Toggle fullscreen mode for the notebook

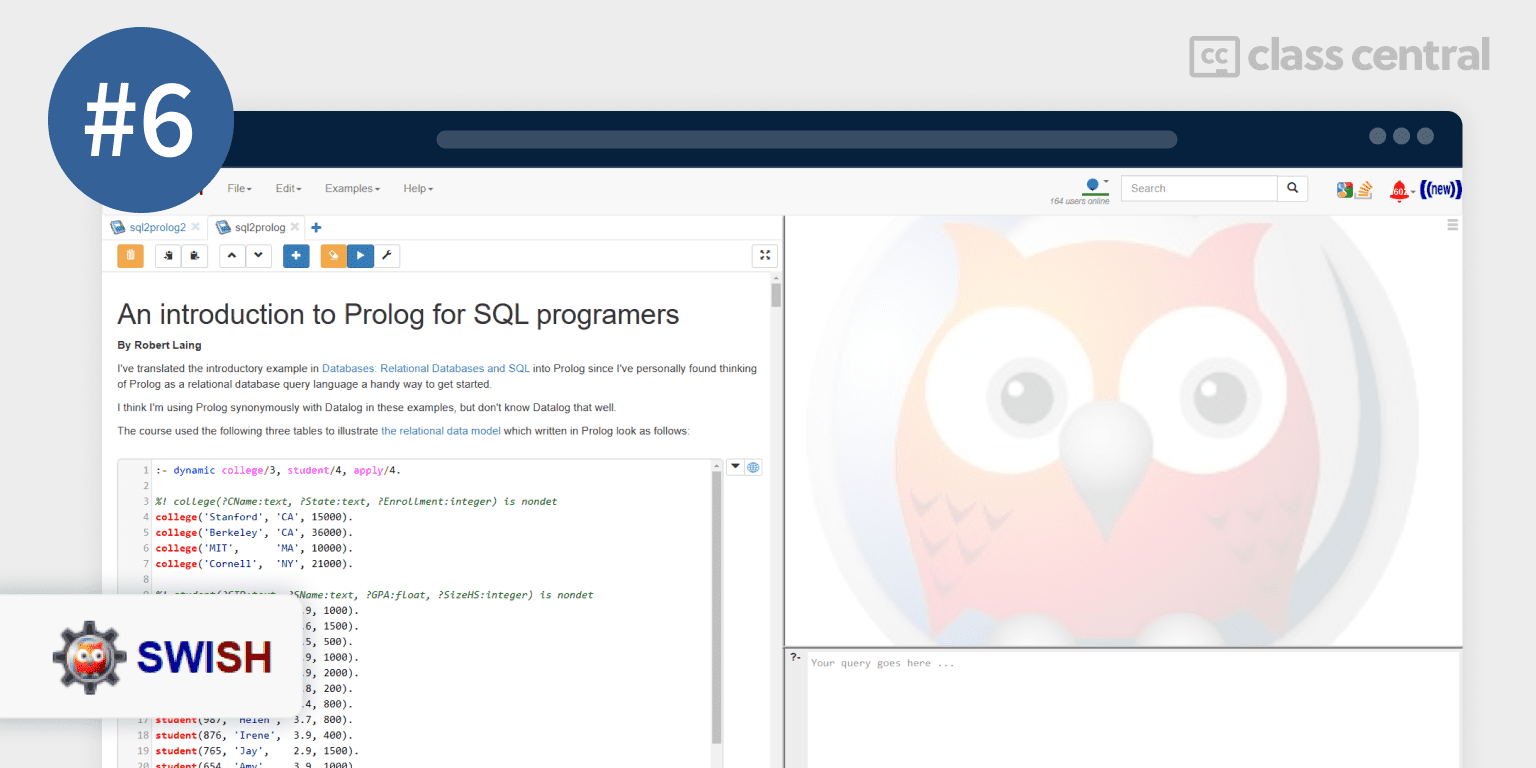click(764, 256)
